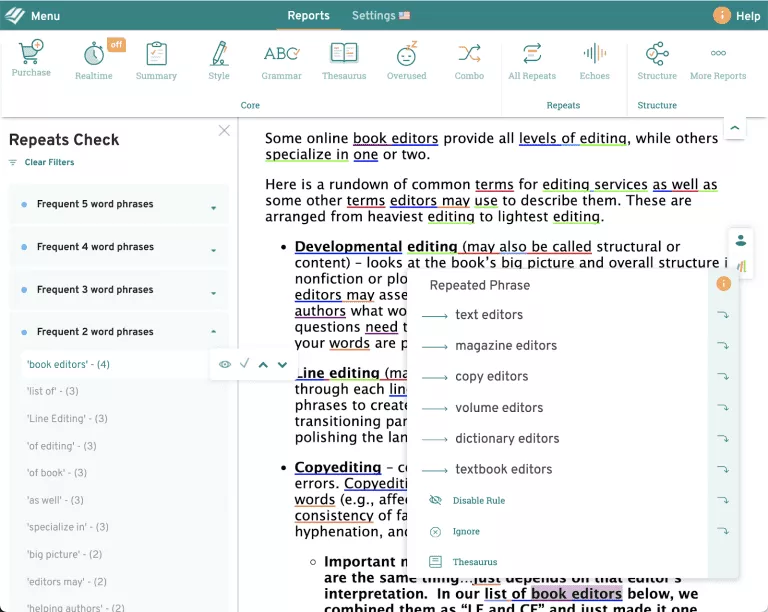
Task: Click the arrow icon beside 'textbook editors'
Action: [723, 470]
